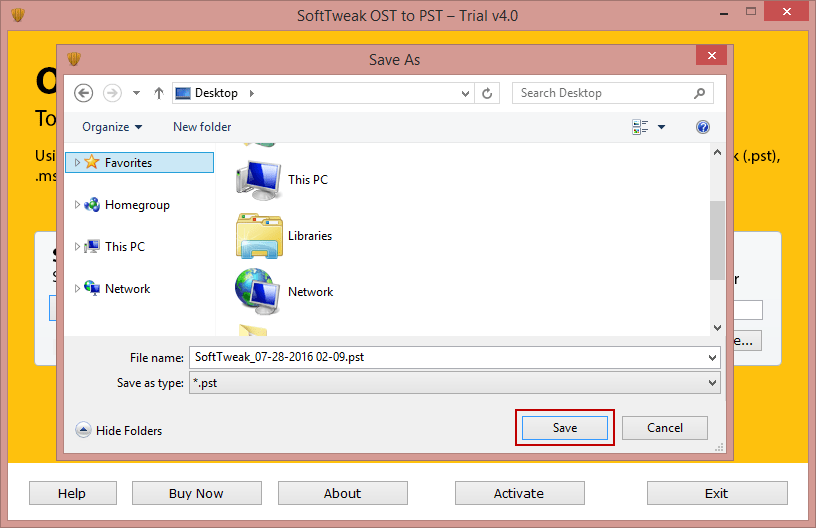Click the change view icon

pos(640,127)
